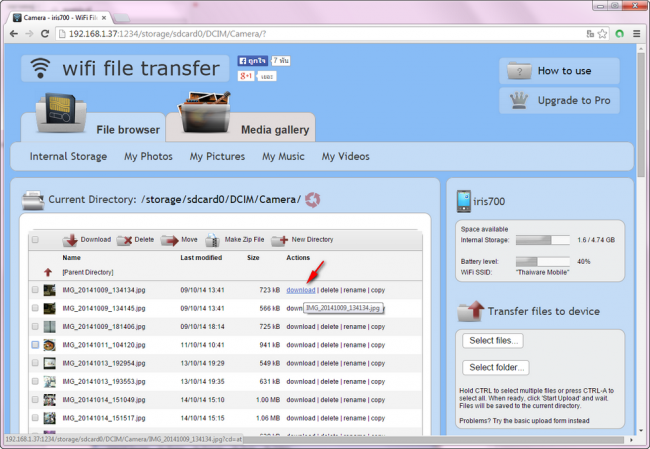Screen dimensions: 650x449
Task: Open My Photos section
Action: (x=148, y=156)
